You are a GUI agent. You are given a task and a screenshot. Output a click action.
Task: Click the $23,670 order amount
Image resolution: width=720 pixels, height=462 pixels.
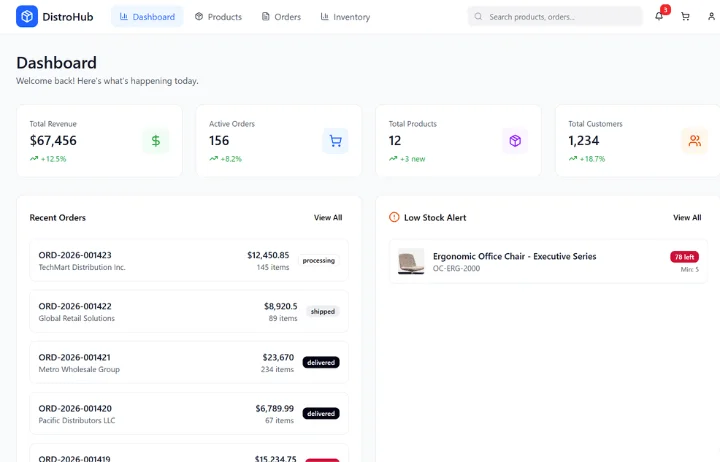pos(278,357)
